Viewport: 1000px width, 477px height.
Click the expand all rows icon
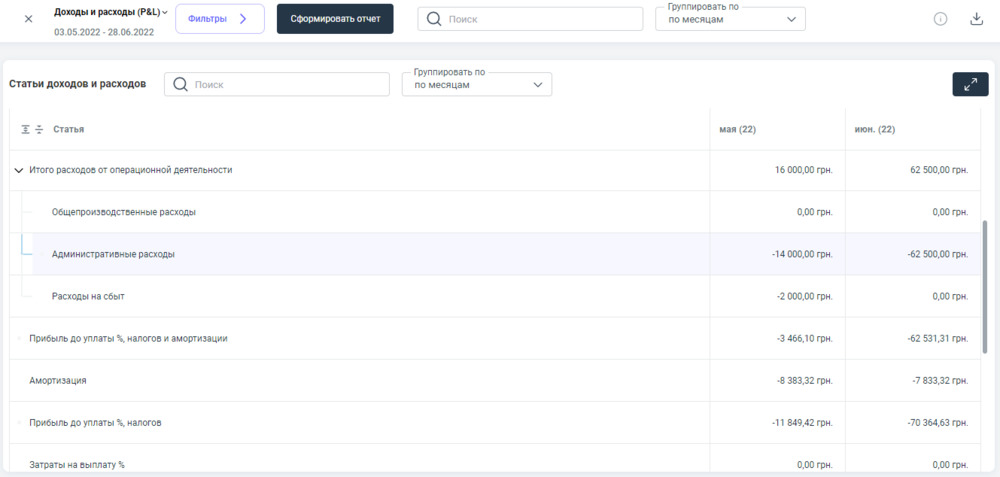26,130
